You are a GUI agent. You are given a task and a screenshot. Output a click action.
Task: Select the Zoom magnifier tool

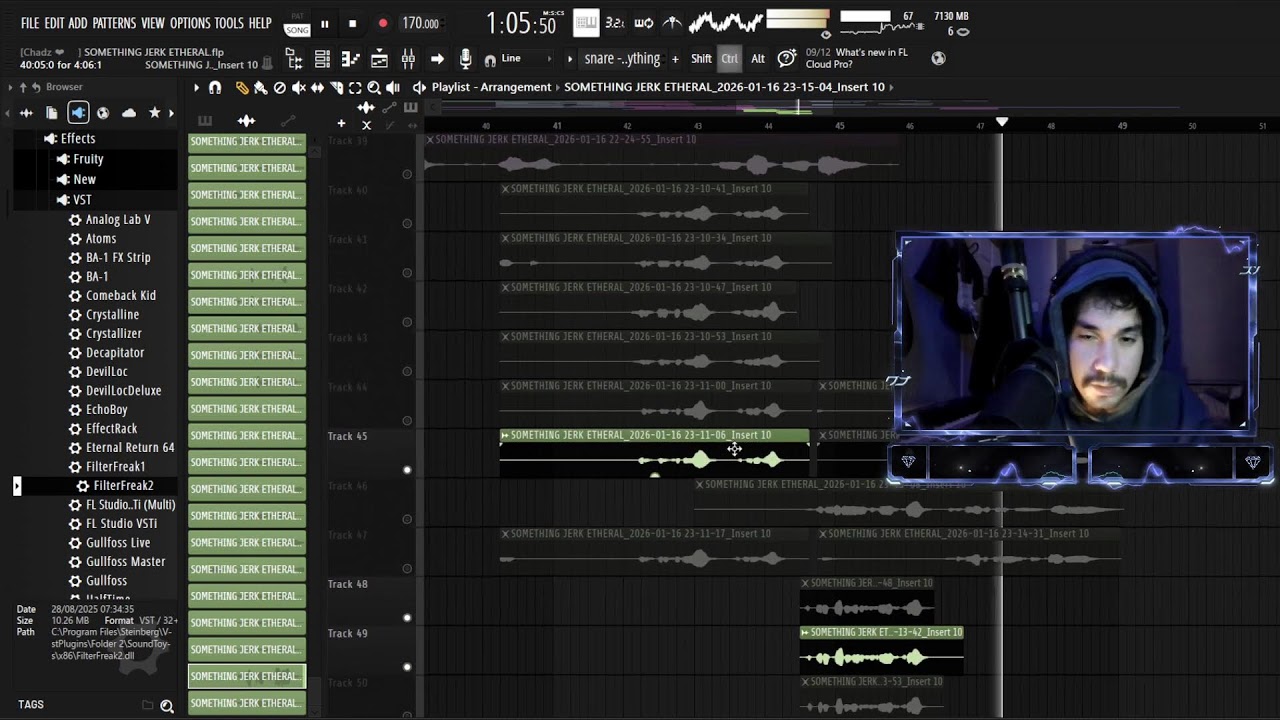[374, 88]
